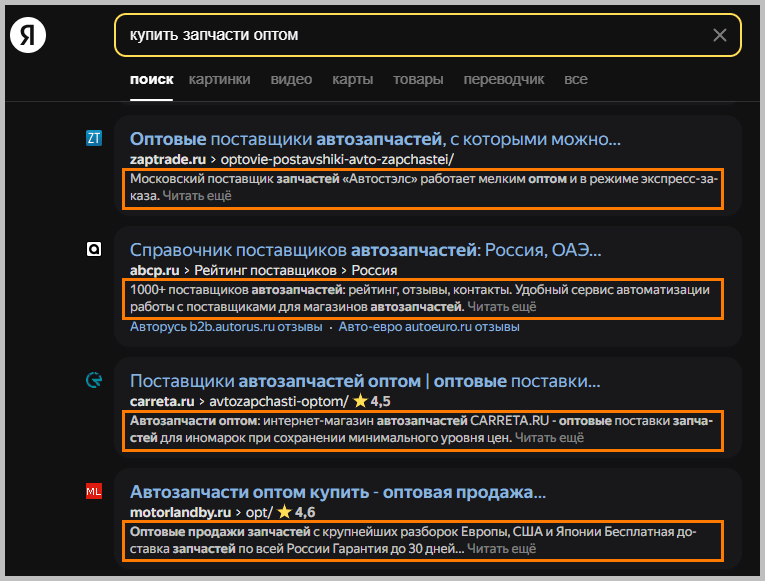The height and width of the screenshot is (581, 765).
Task: Click the snippet text 'интернет-магазин автозапчастей CARRETA.RU'
Action: click(x=406, y=421)
